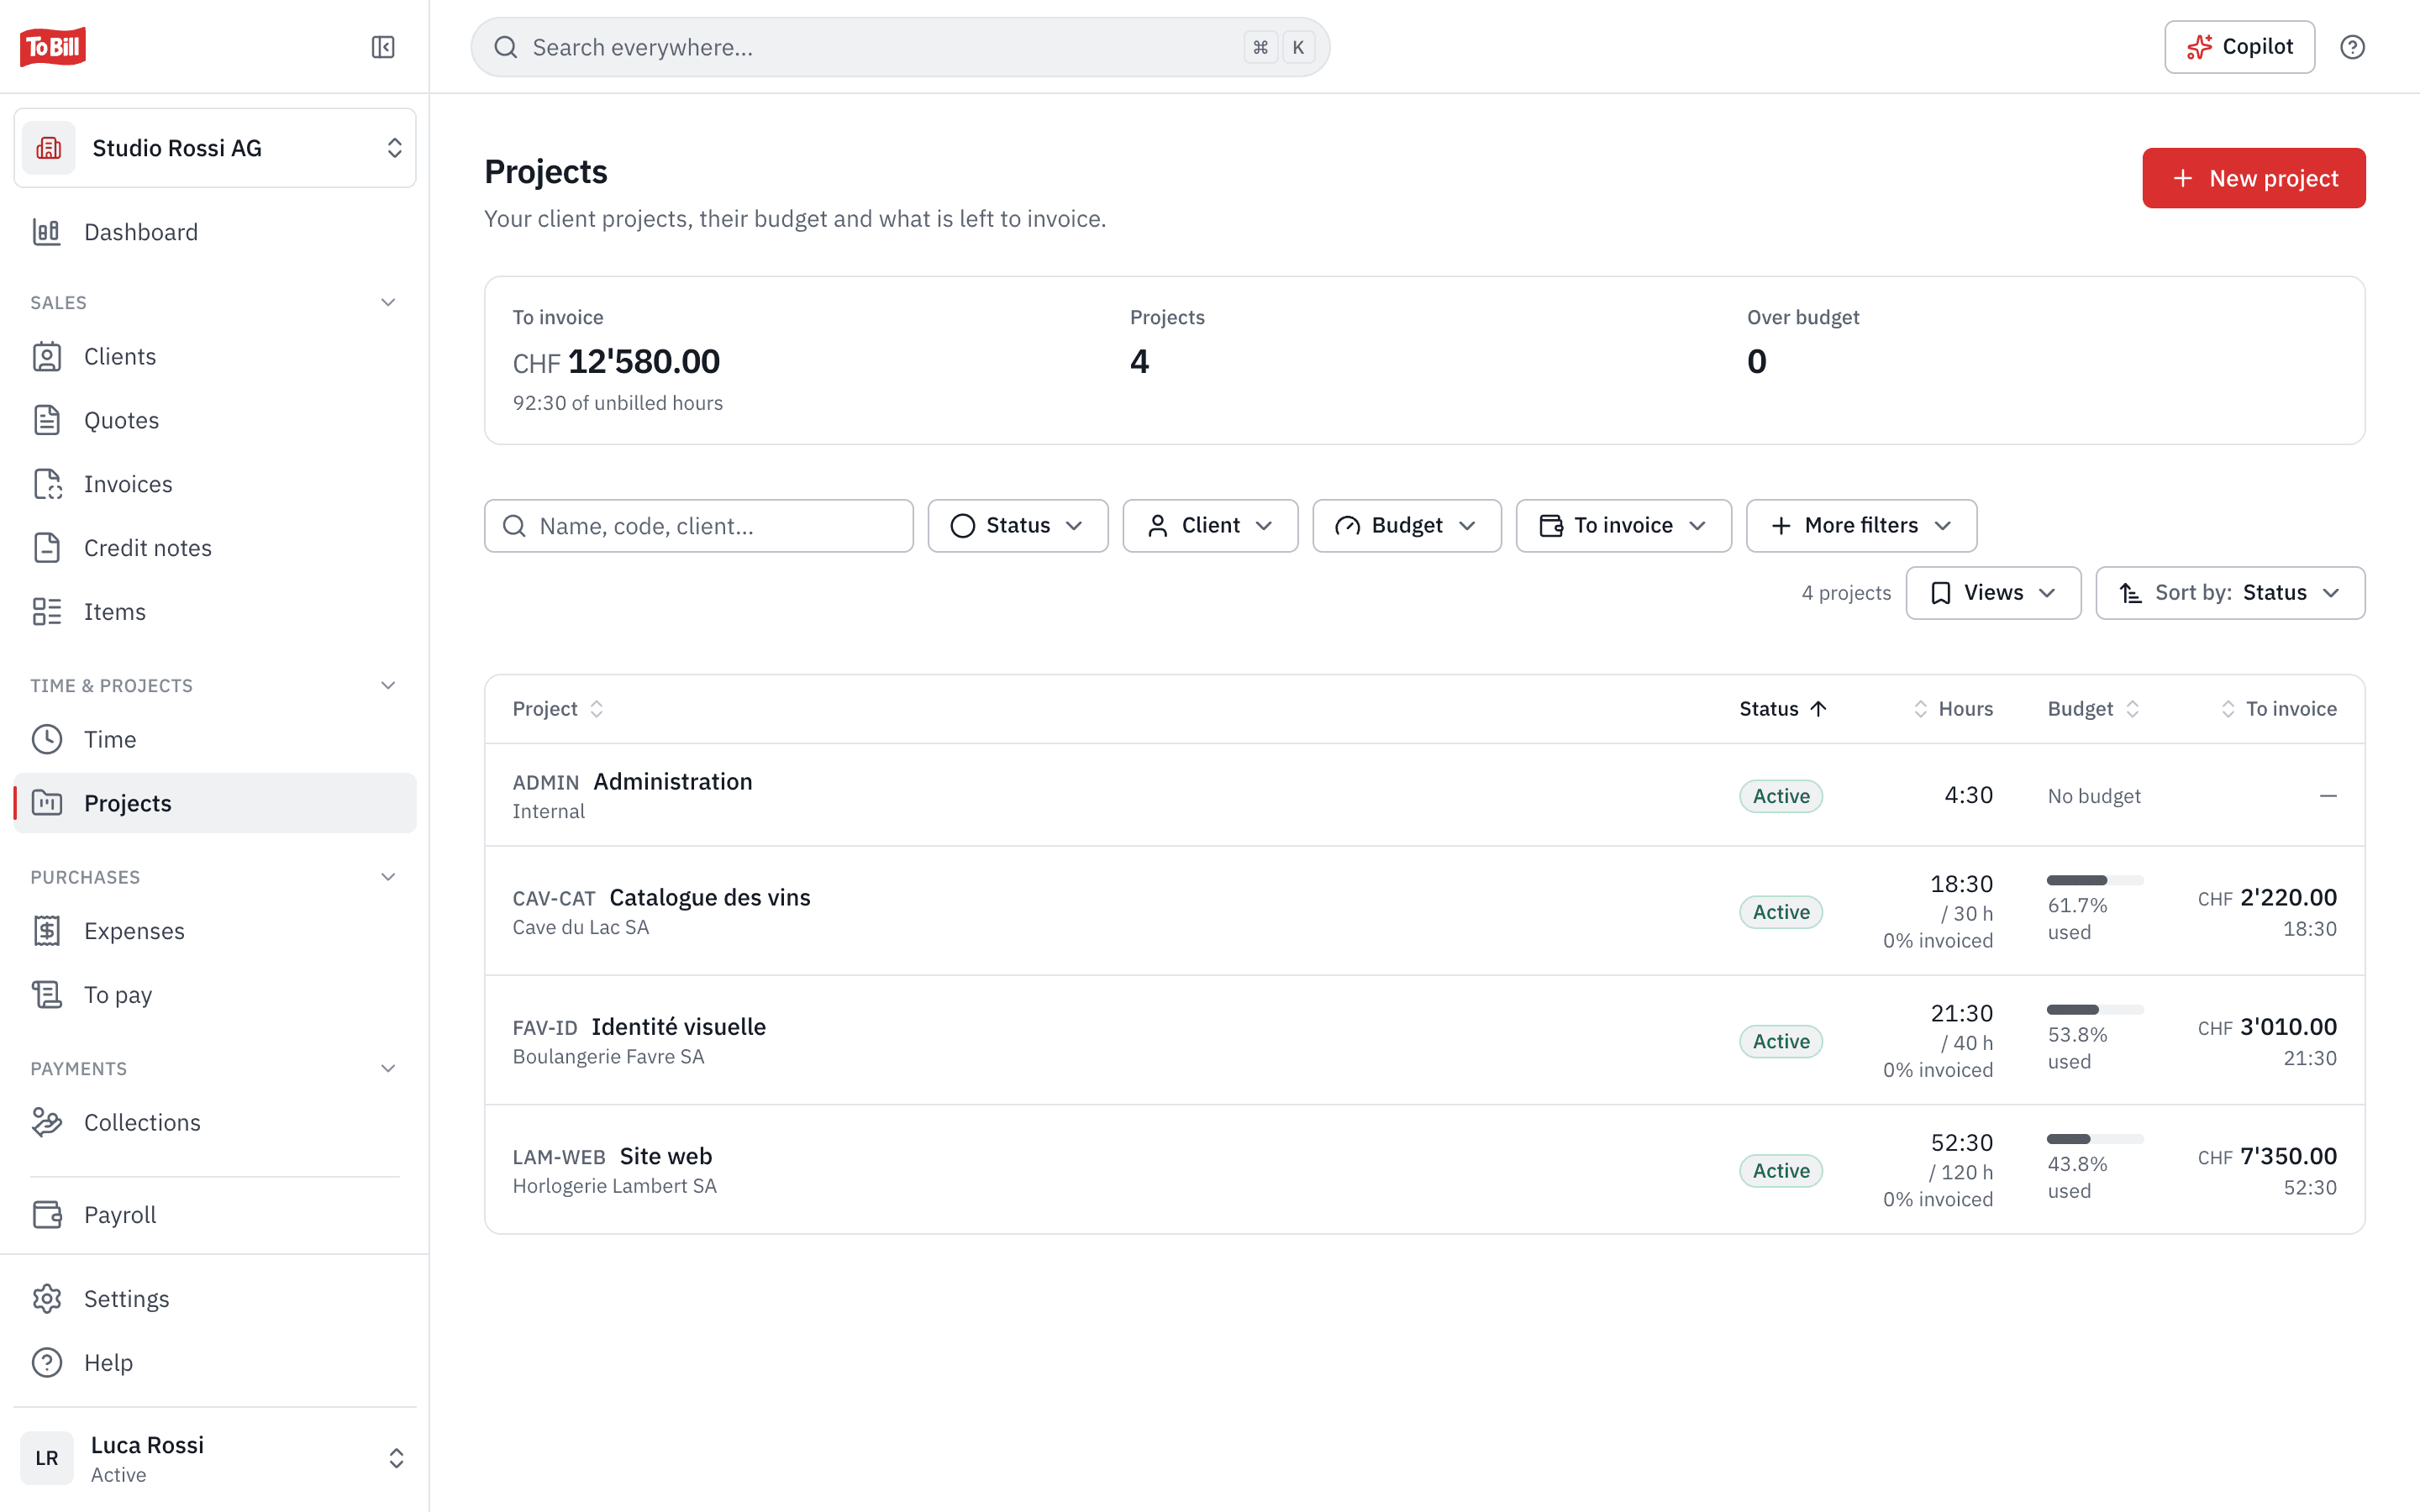
Task: Click the Quotes document icon
Action: 47,420
